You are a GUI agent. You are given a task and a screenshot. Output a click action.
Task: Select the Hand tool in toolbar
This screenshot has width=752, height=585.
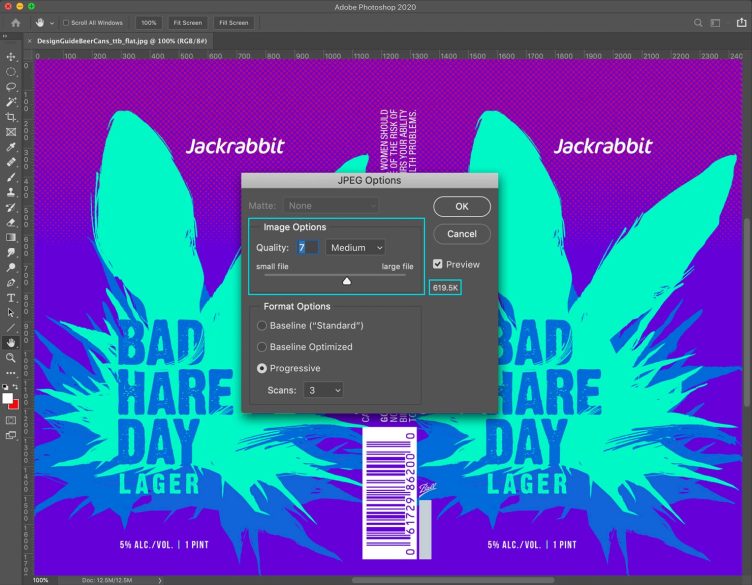pyautogui.click(x=11, y=343)
